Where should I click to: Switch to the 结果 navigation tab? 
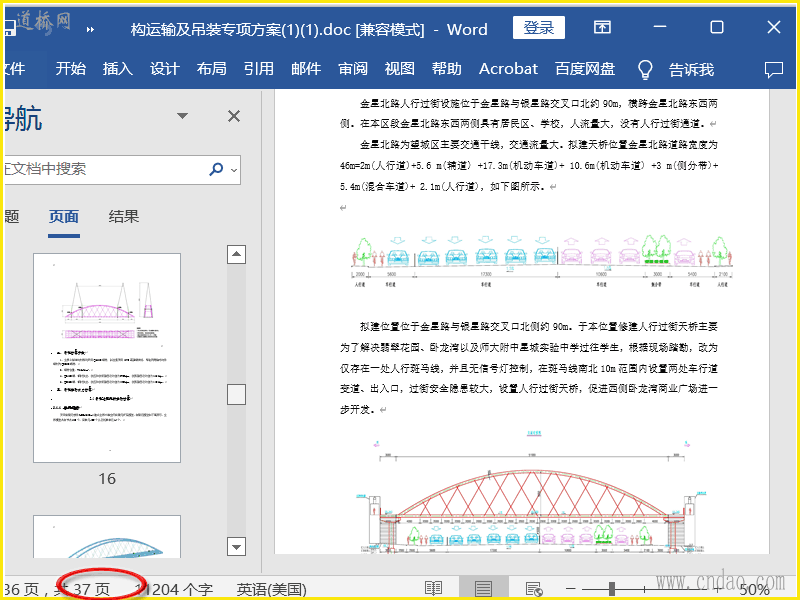(123, 216)
